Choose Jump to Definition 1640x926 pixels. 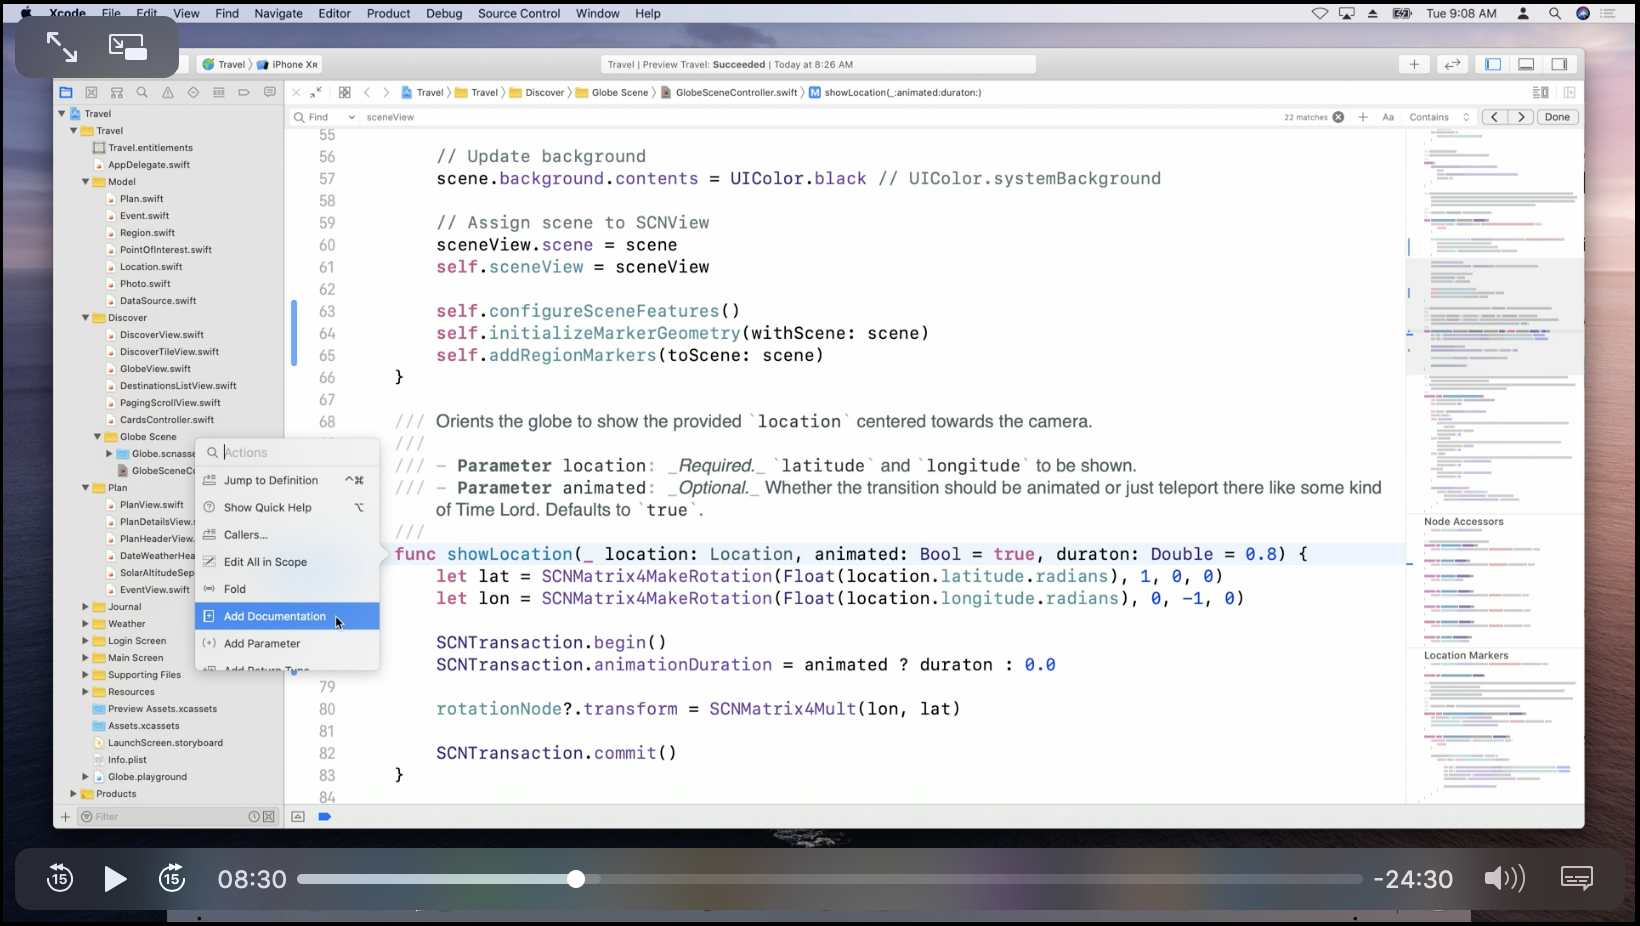pos(287,480)
